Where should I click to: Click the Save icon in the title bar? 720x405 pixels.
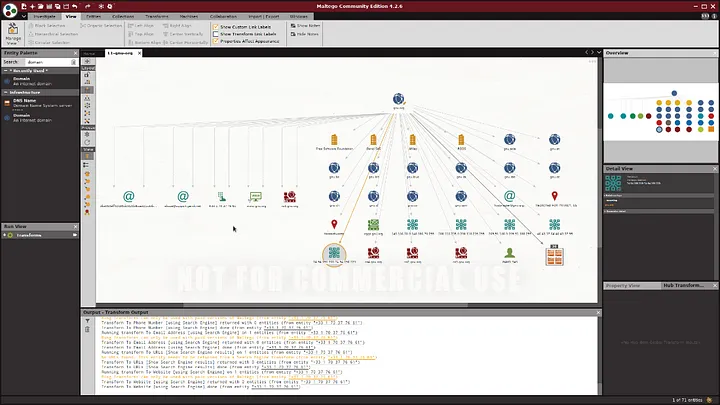[x=49, y=6]
